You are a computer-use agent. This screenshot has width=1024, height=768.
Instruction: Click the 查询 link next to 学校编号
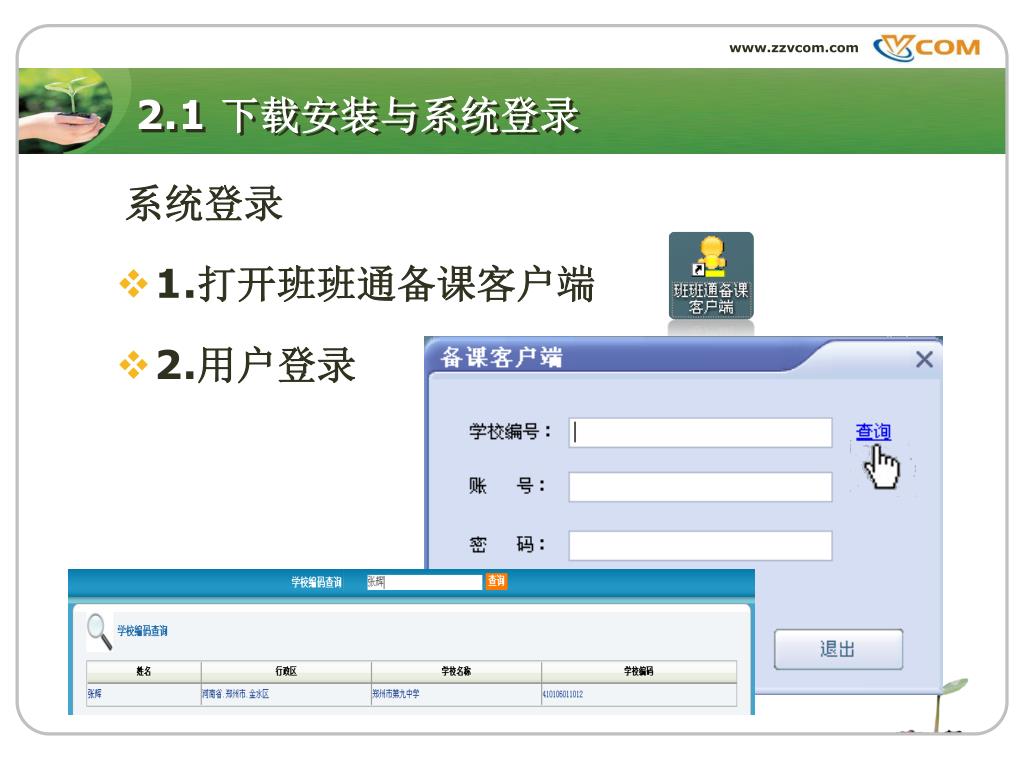point(873,432)
